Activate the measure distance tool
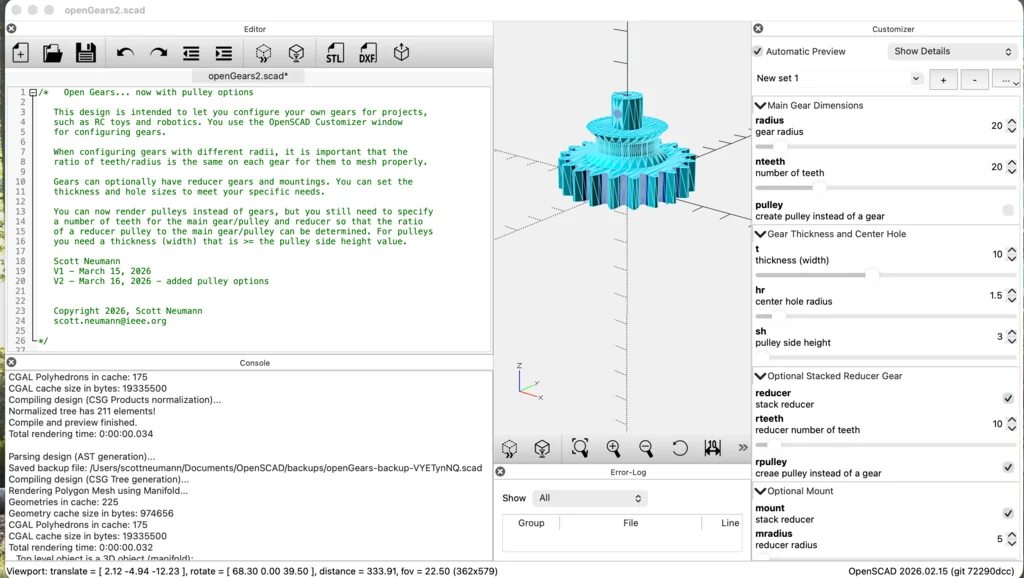Image resolution: width=1024 pixels, height=578 pixels. click(x=715, y=448)
